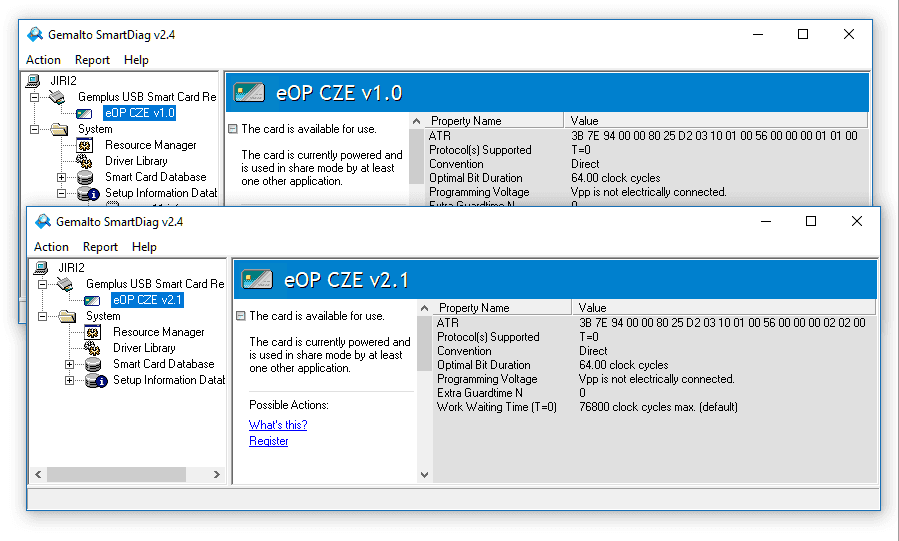Collapse Gemplus USB reader node in back window
Viewport: 899px width, 541px height.
point(34,97)
